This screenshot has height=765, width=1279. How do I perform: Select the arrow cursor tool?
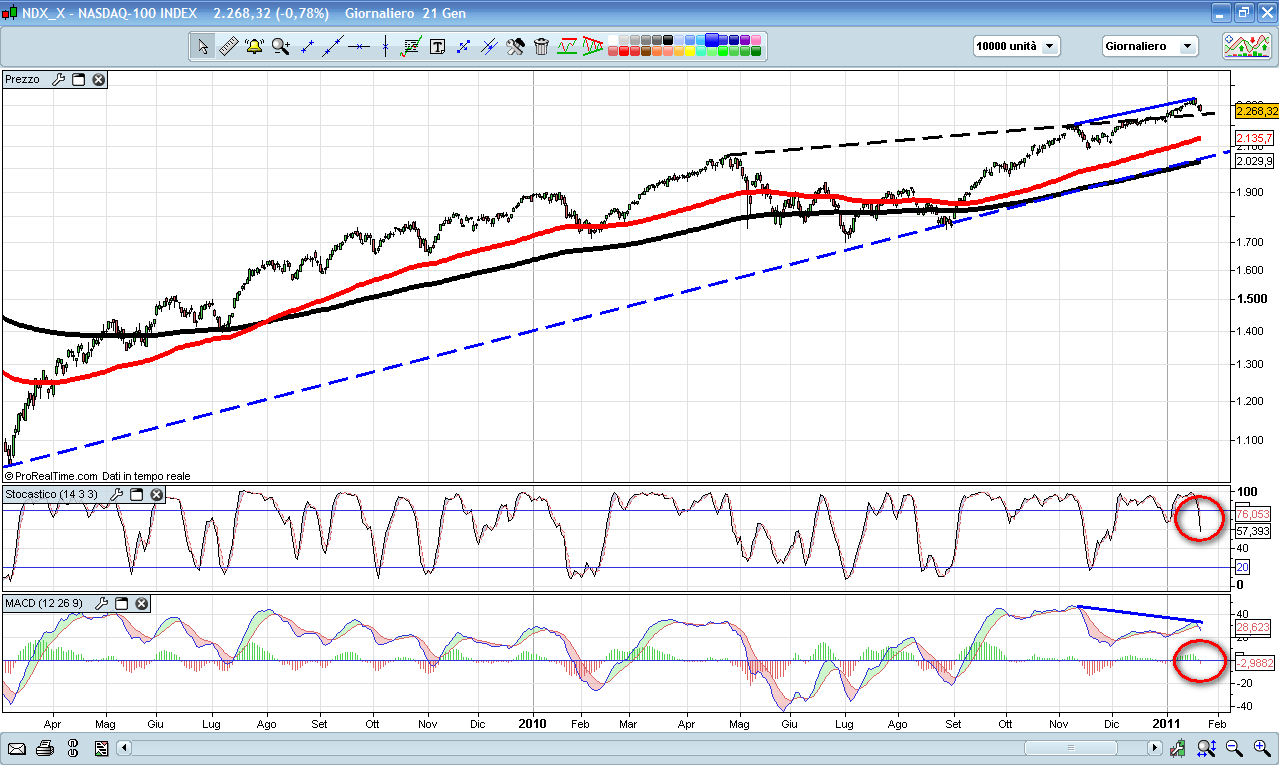click(203, 46)
